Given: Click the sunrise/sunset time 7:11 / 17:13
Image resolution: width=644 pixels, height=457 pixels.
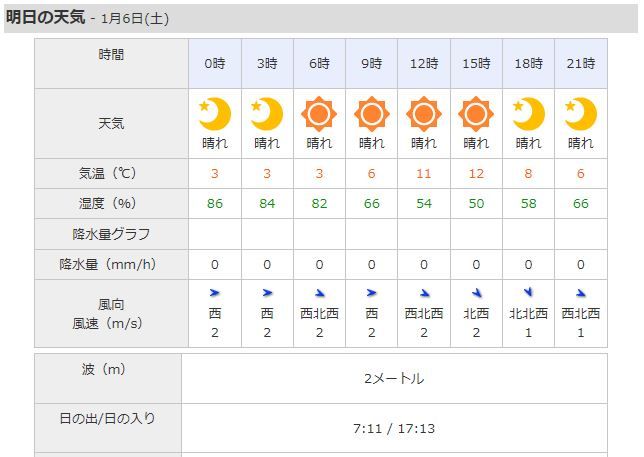Looking at the screenshot, I should [394, 429].
